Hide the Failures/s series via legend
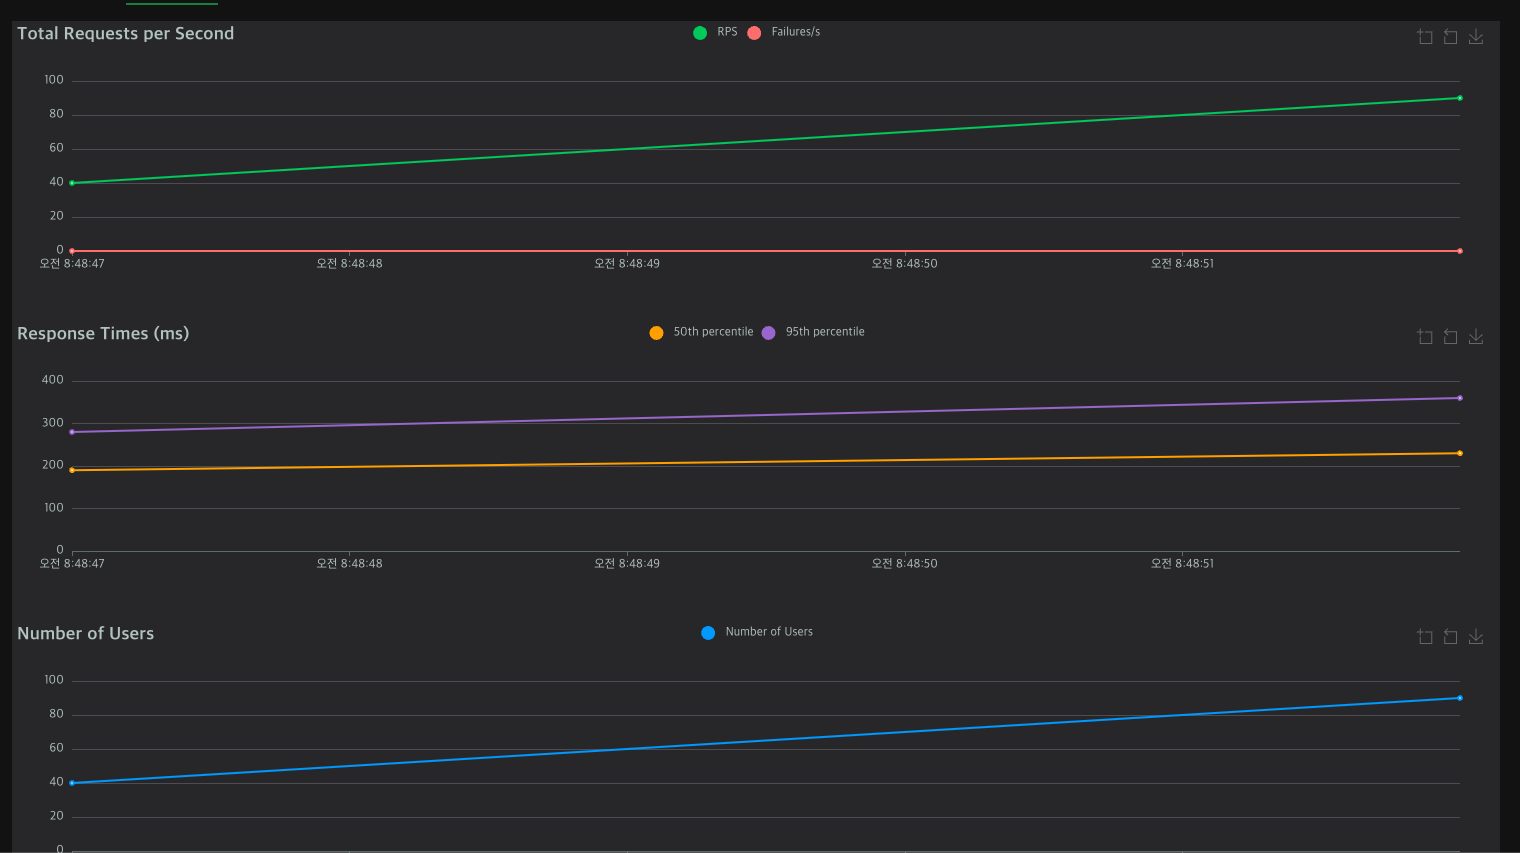Image resolution: width=1520 pixels, height=853 pixels. (x=784, y=32)
